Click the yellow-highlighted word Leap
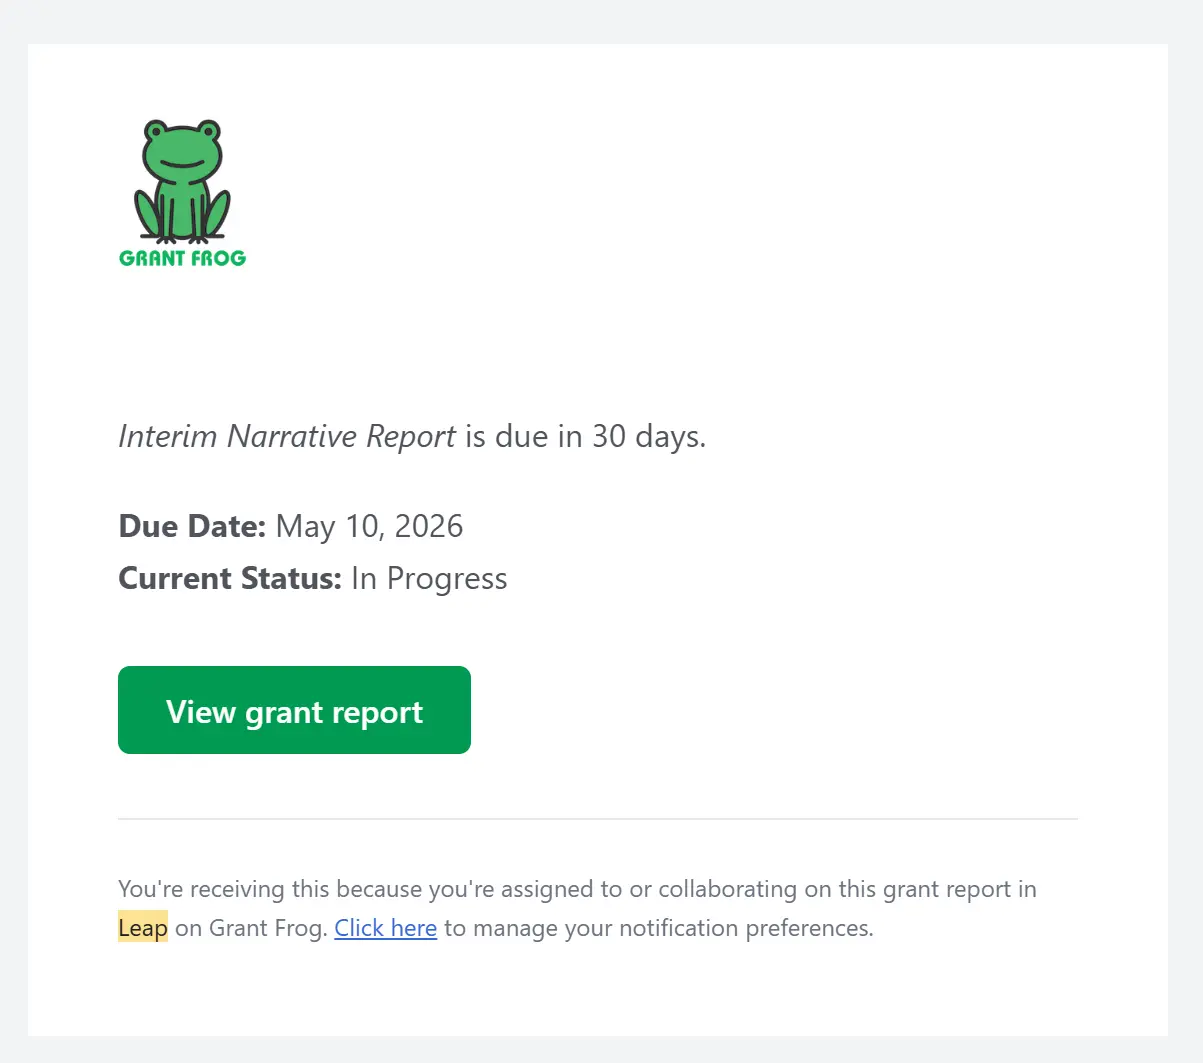 click(x=141, y=927)
